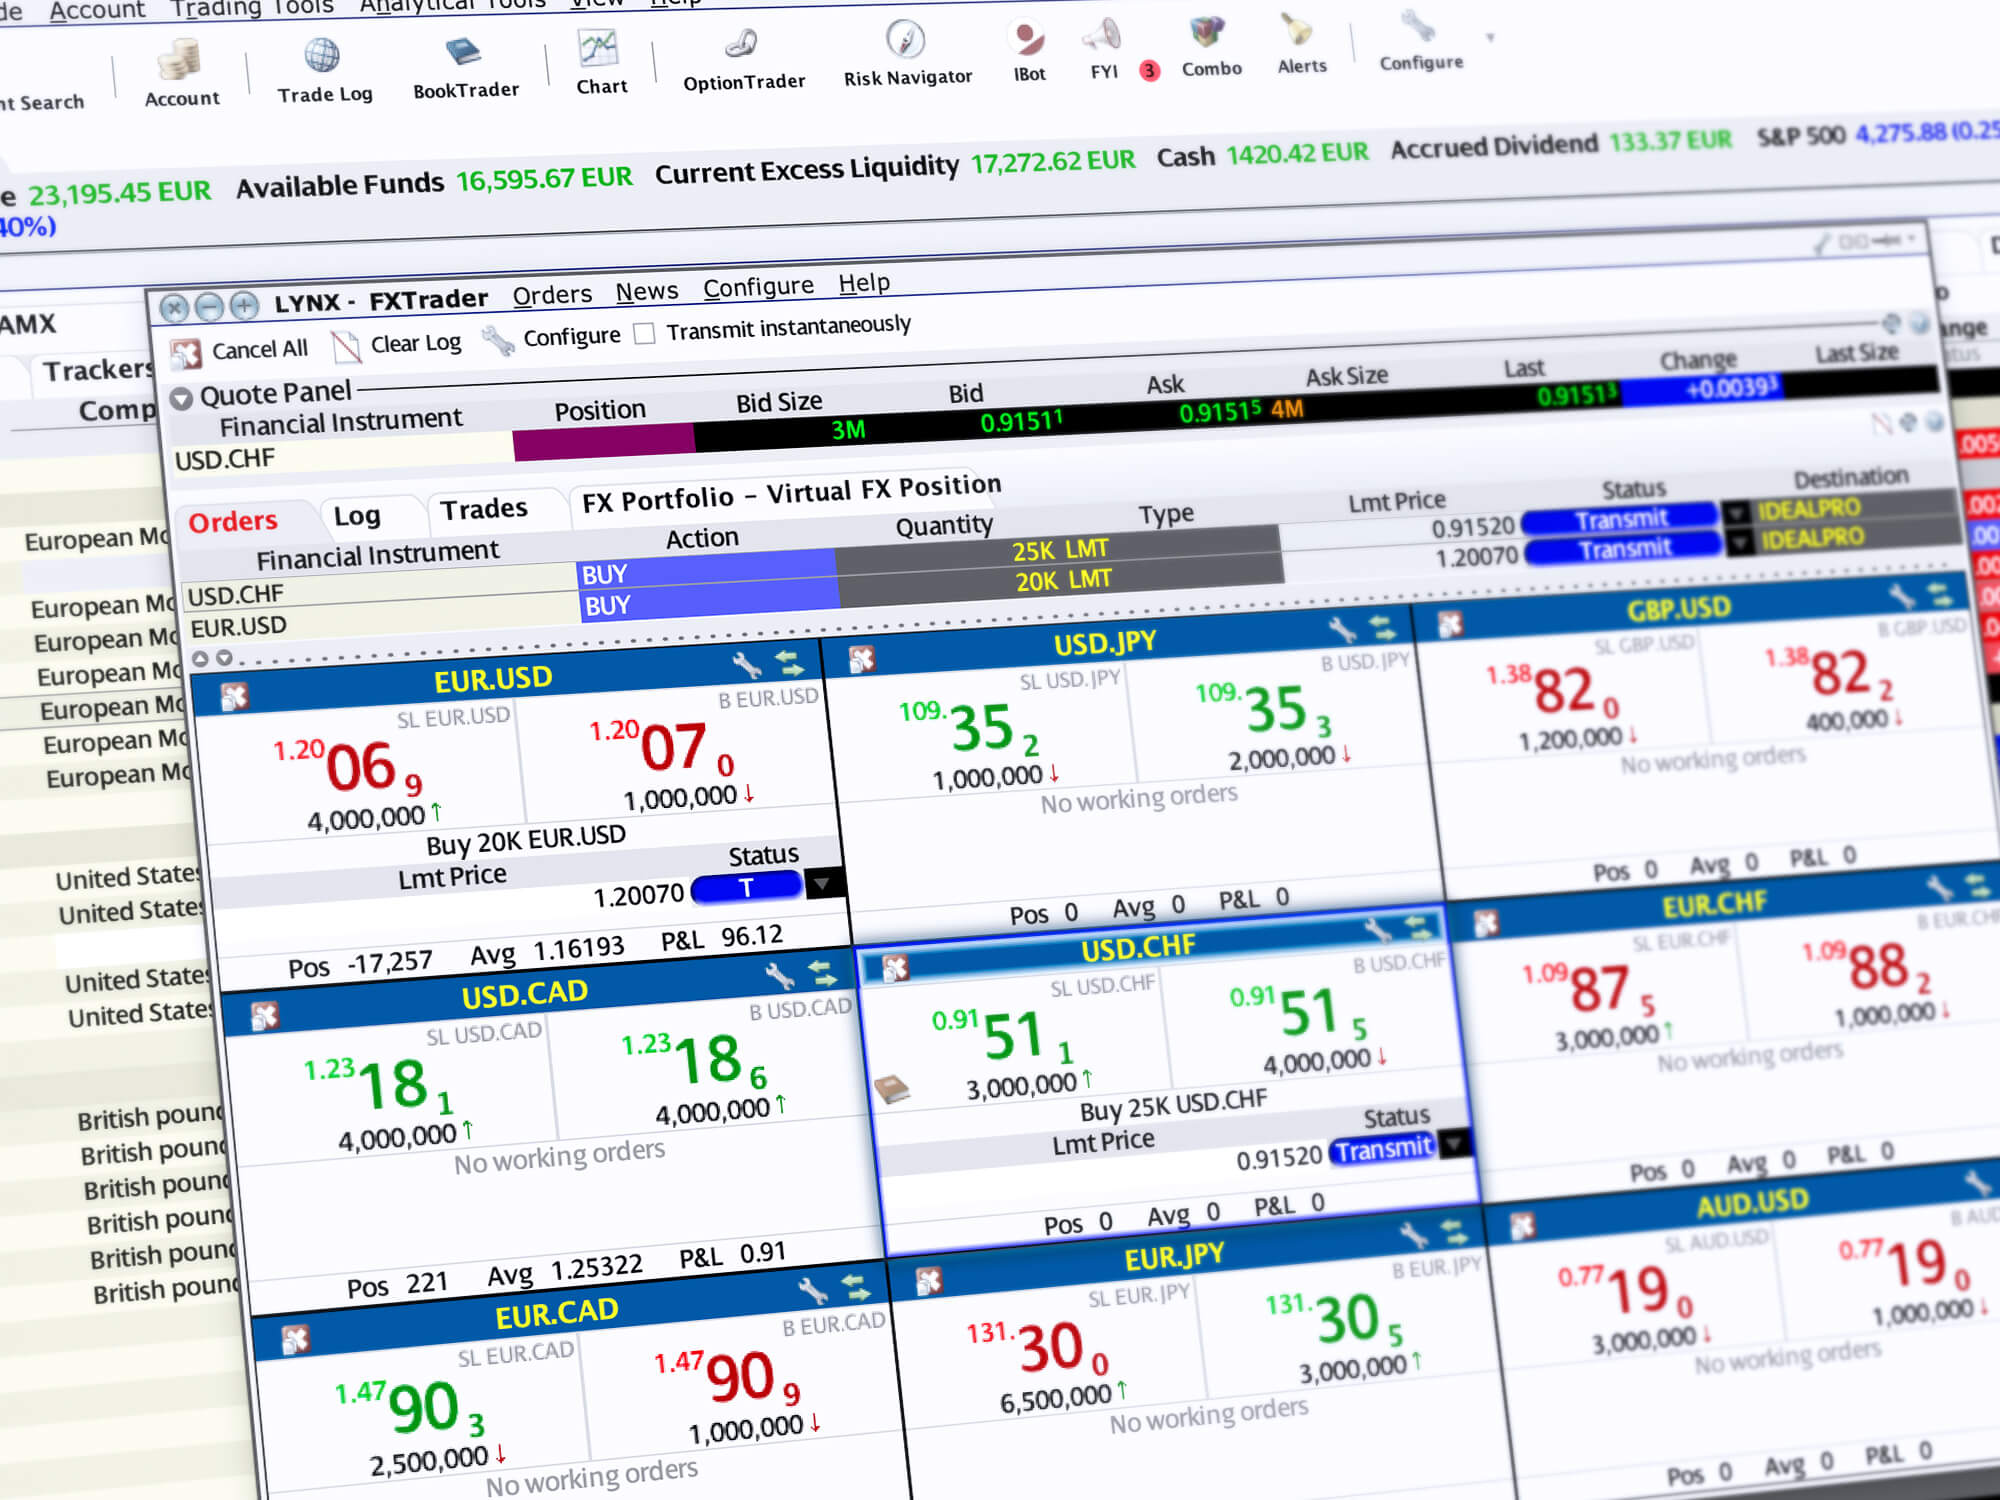Click the GBP.USD sell price 1.3882

tap(1553, 690)
